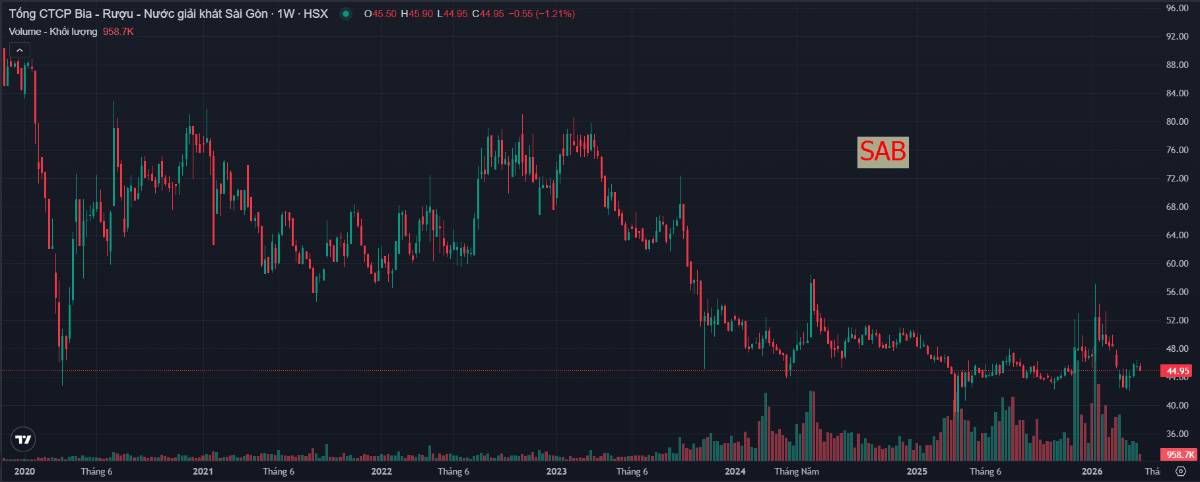Click the green market status dot
1200x482 pixels.
point(346,14)
